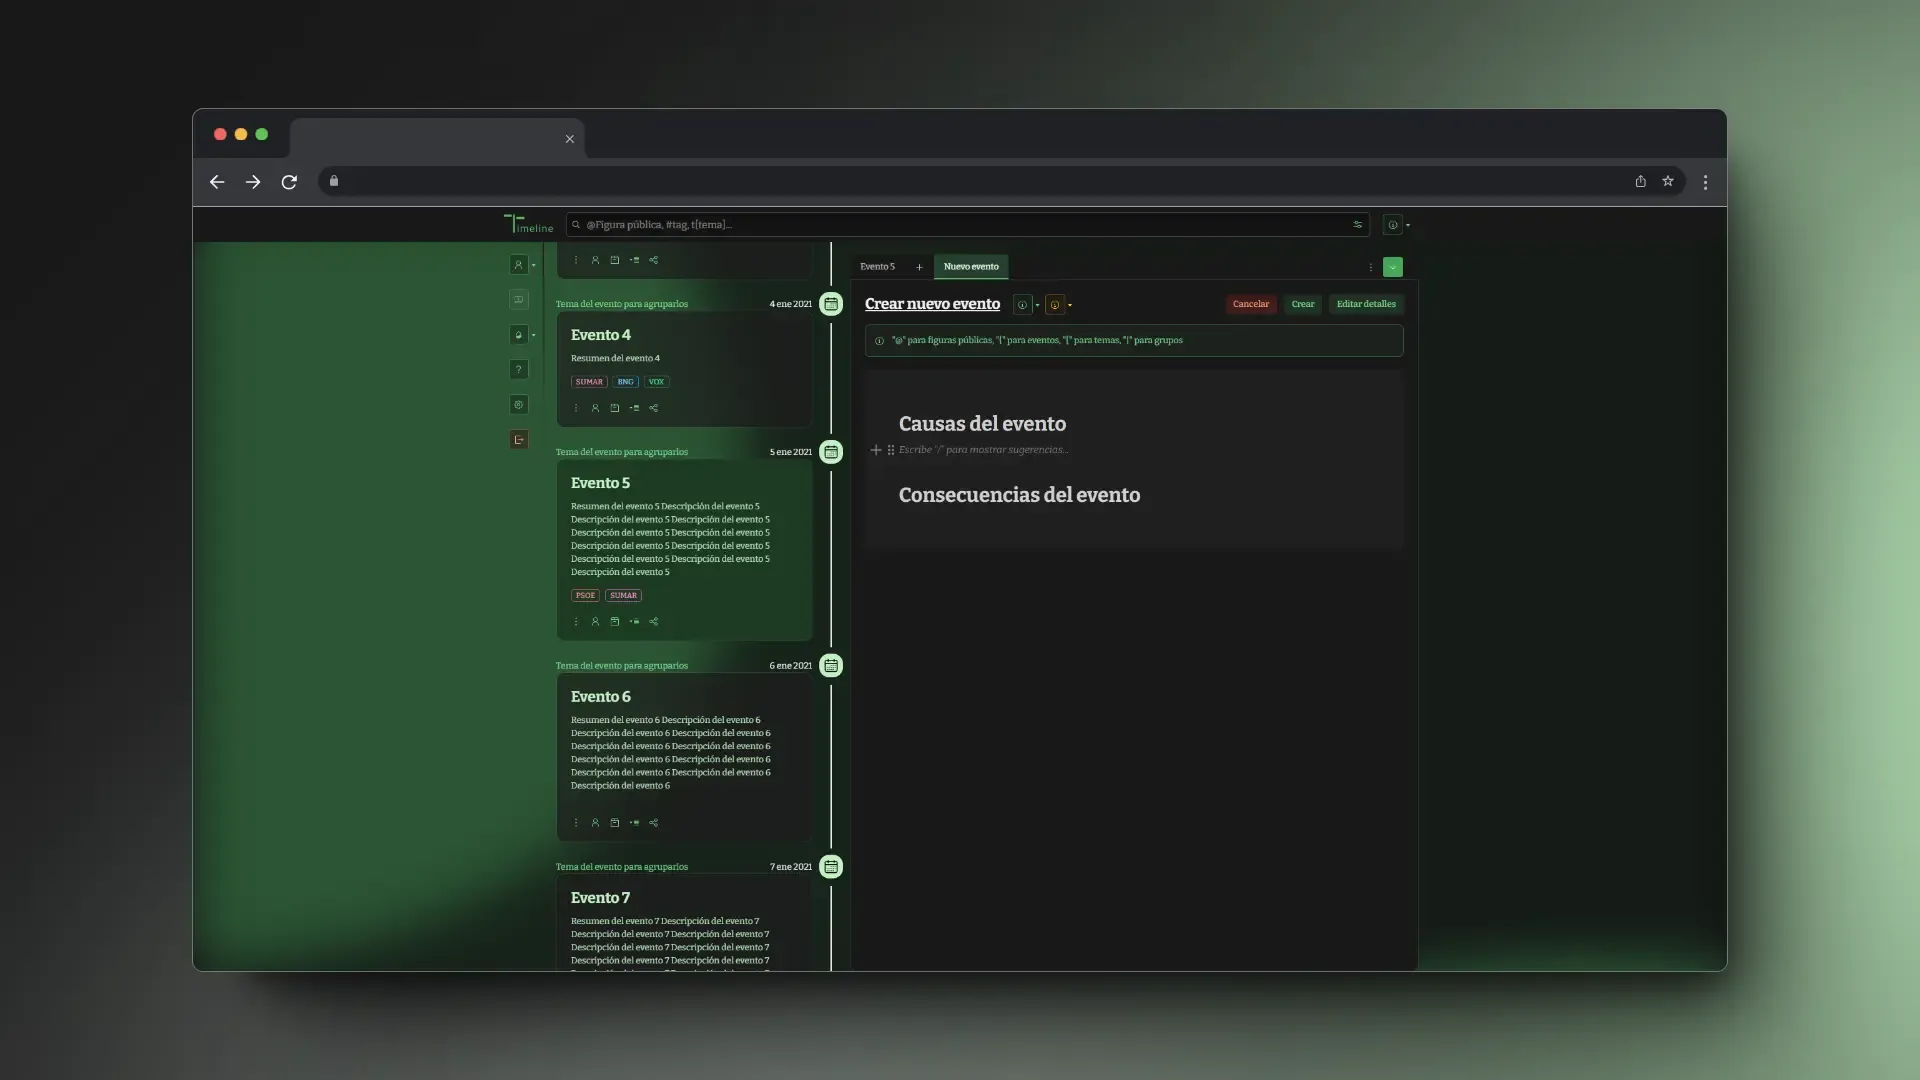
Task: Click share icon on Evento 4 card
Action: 654,408
